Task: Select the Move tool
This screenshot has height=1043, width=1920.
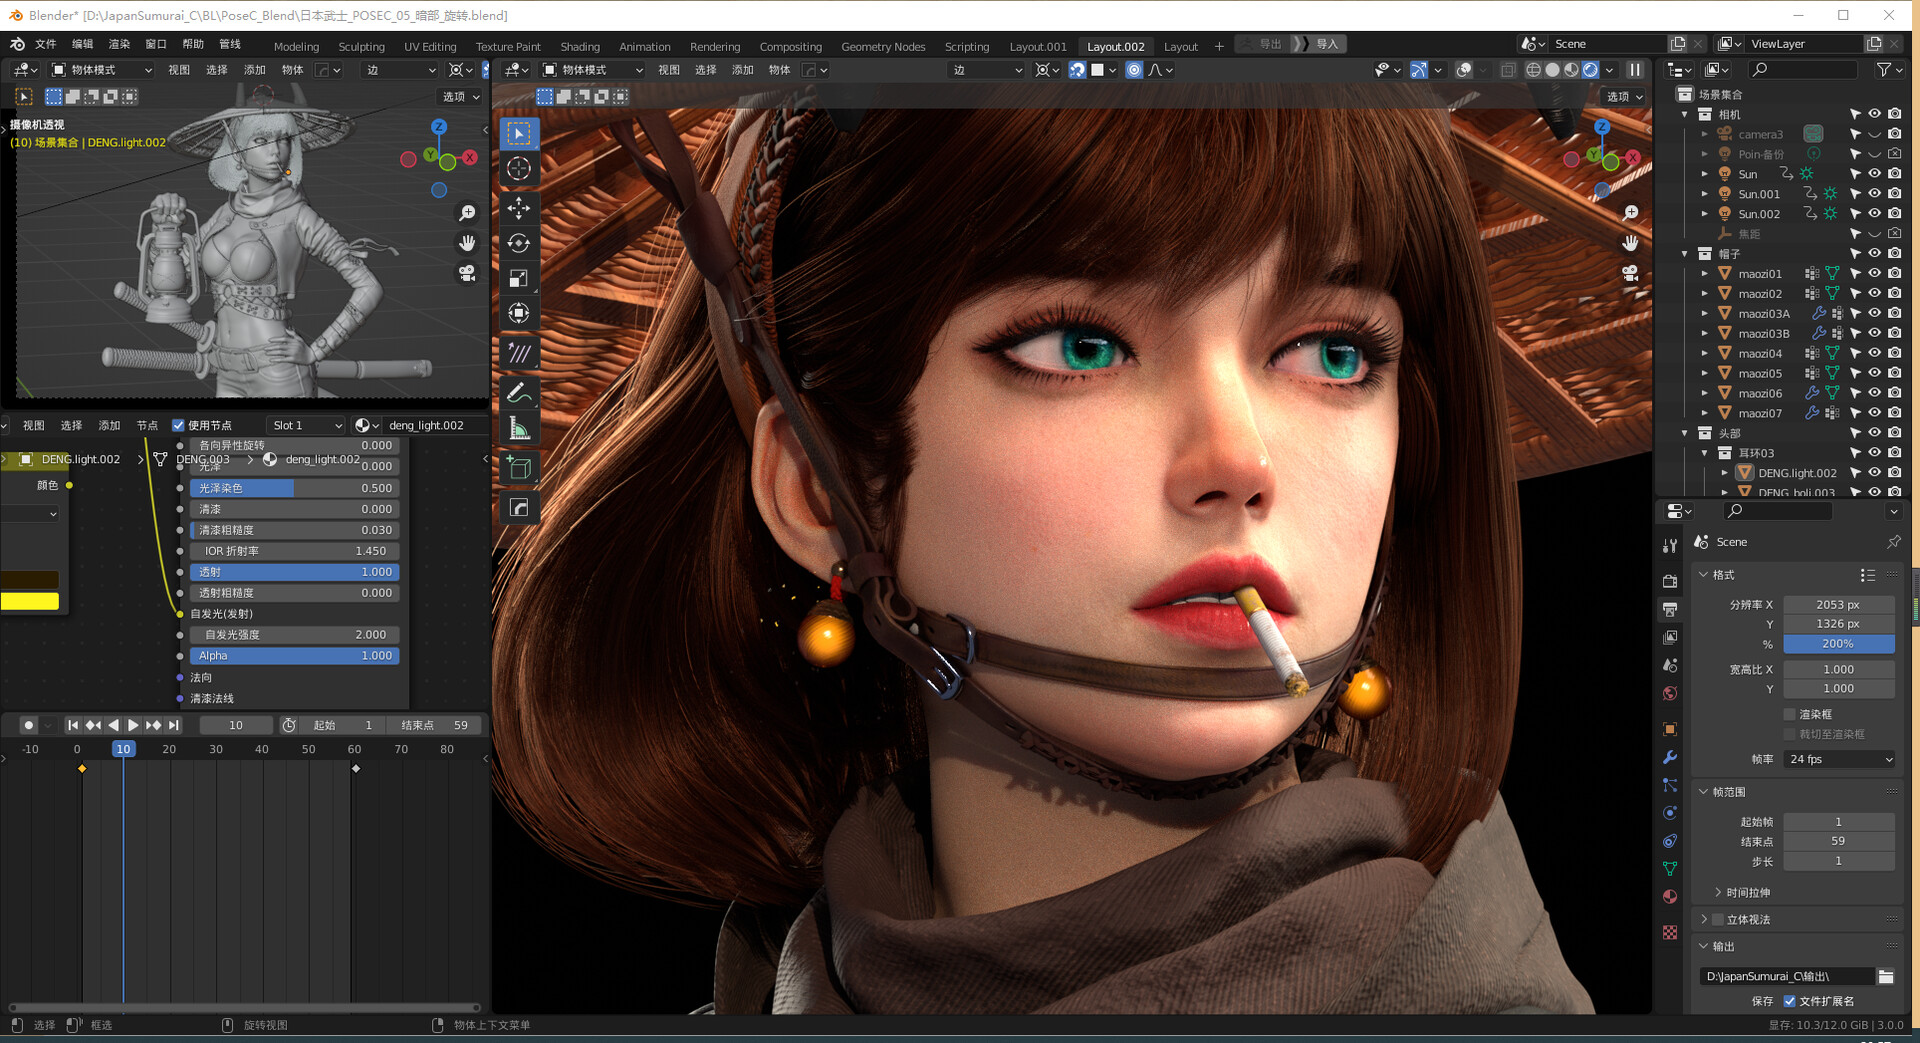Action: [x=519, y=208]
